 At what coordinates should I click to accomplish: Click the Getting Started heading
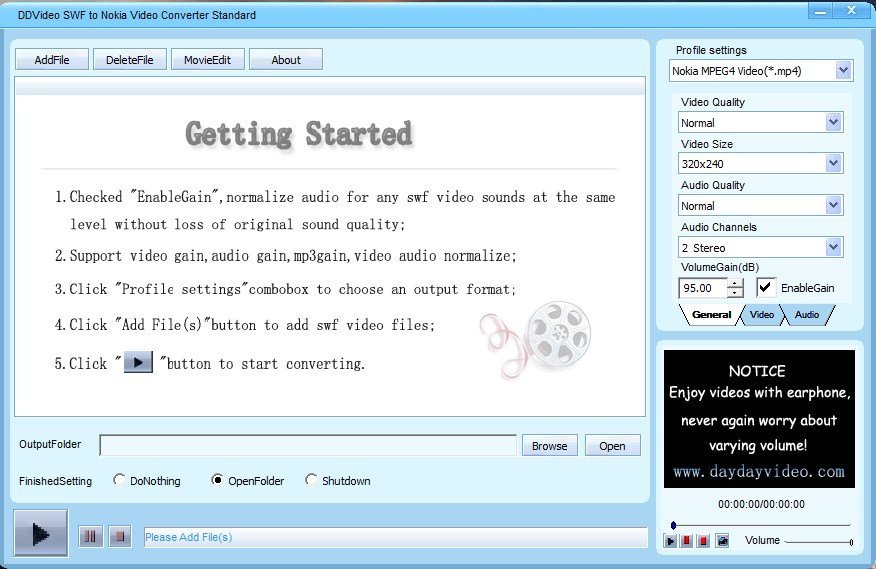tap(299, 135)
